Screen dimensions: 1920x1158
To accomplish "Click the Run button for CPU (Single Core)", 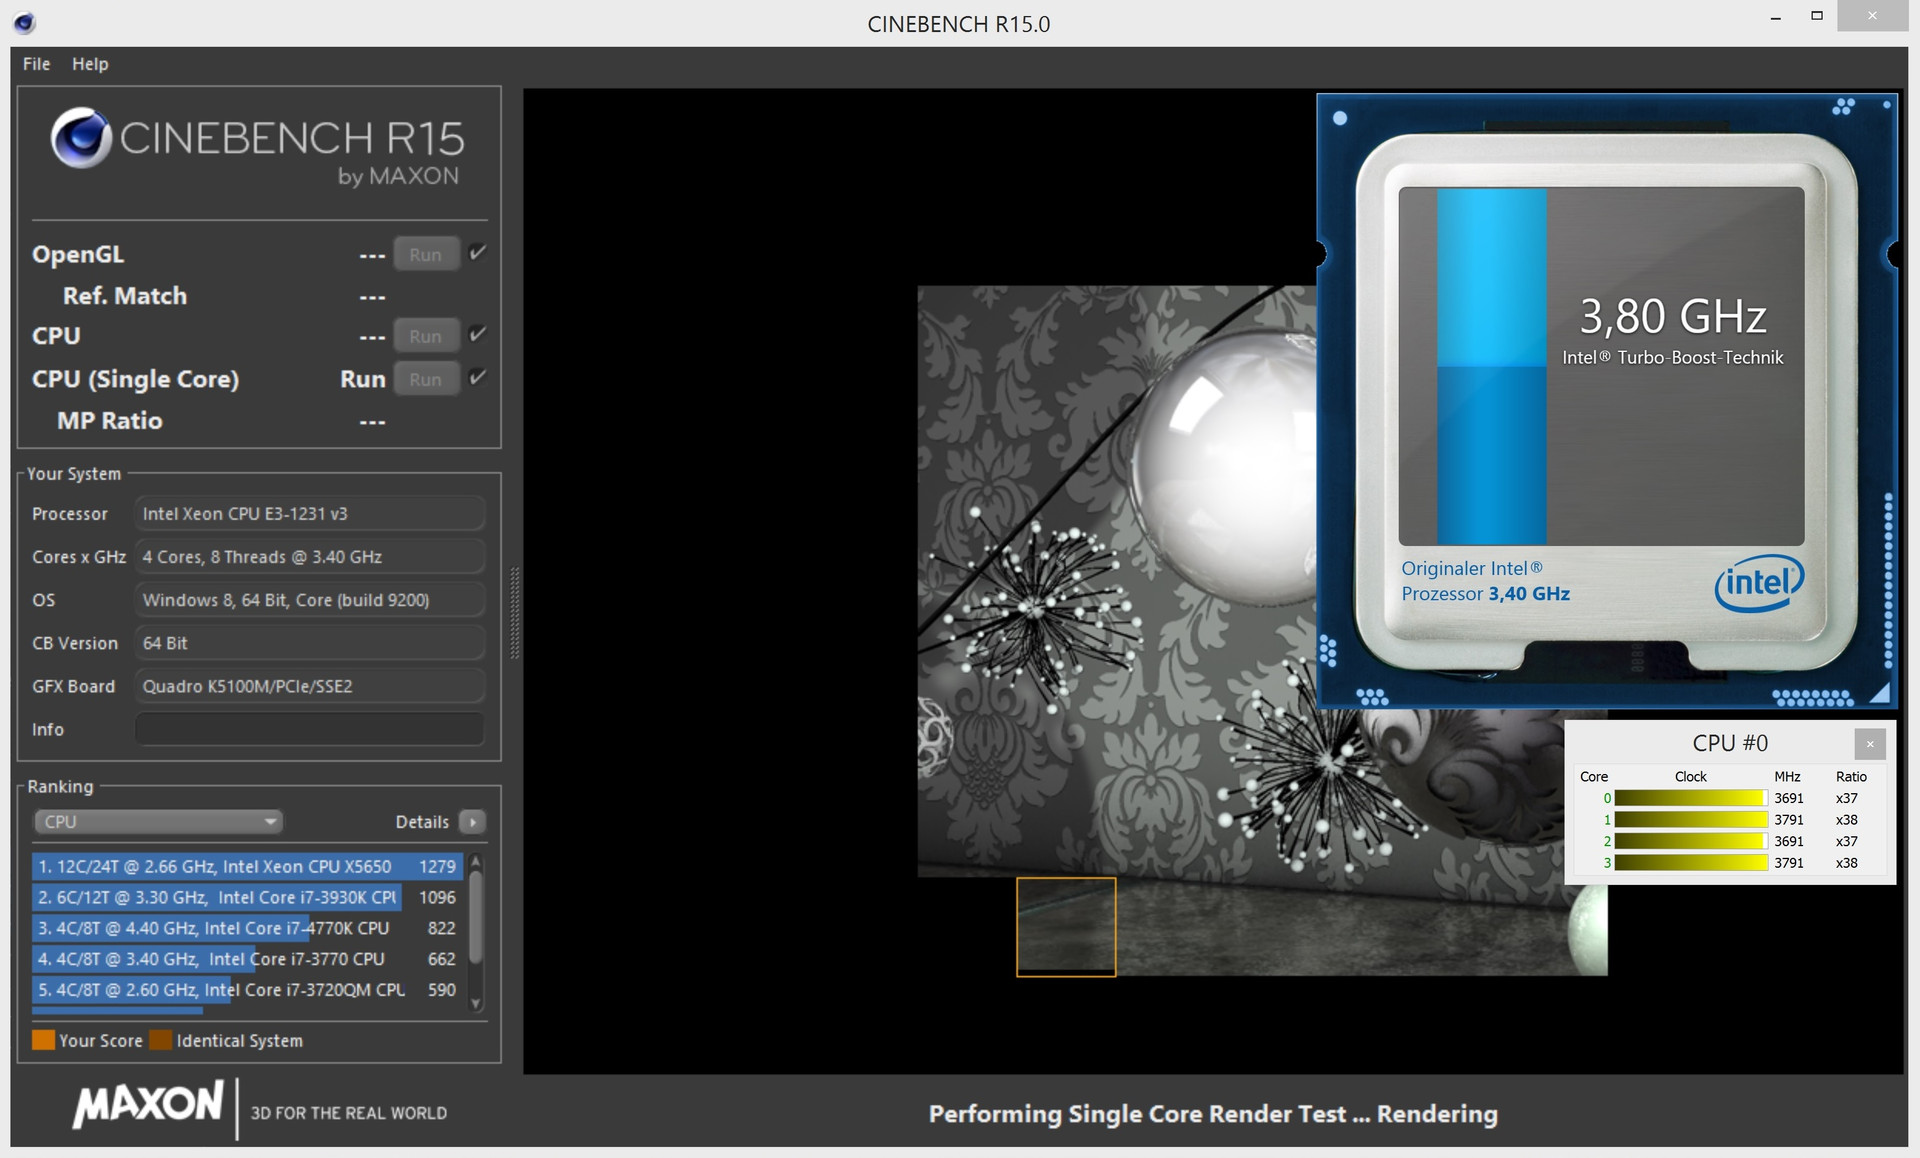I will pos(426,379).
